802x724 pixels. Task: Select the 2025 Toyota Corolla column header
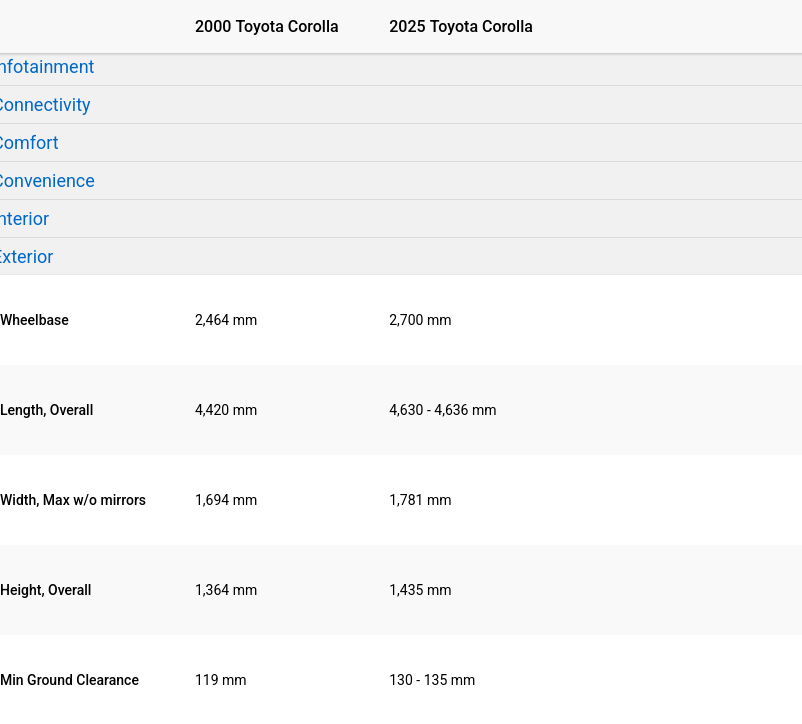coord(461,27)
